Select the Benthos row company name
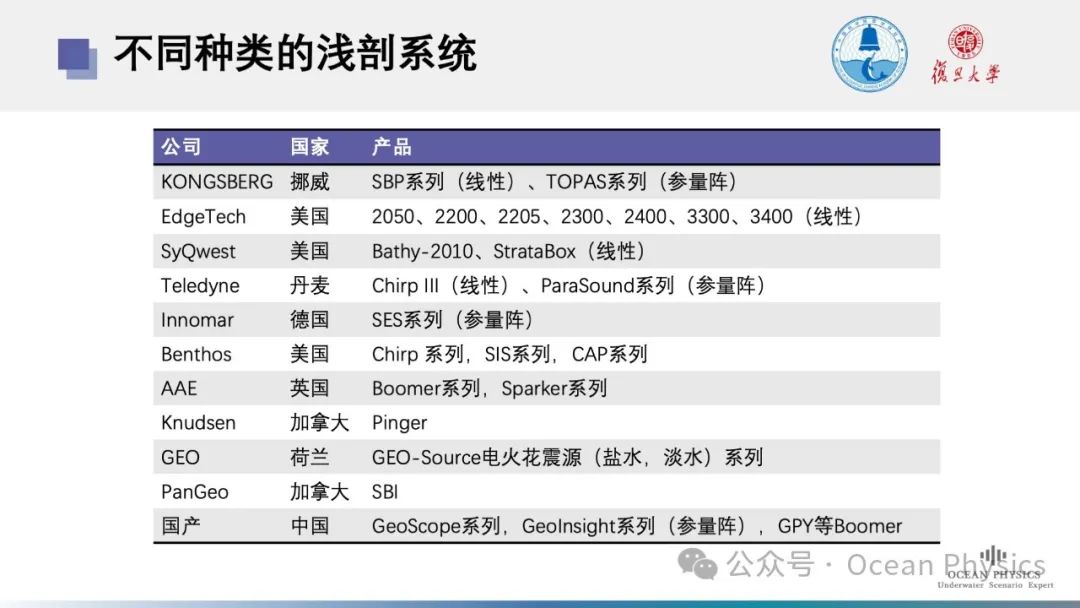Screen dimensions: 1080x608 click(x=196, y=354)
